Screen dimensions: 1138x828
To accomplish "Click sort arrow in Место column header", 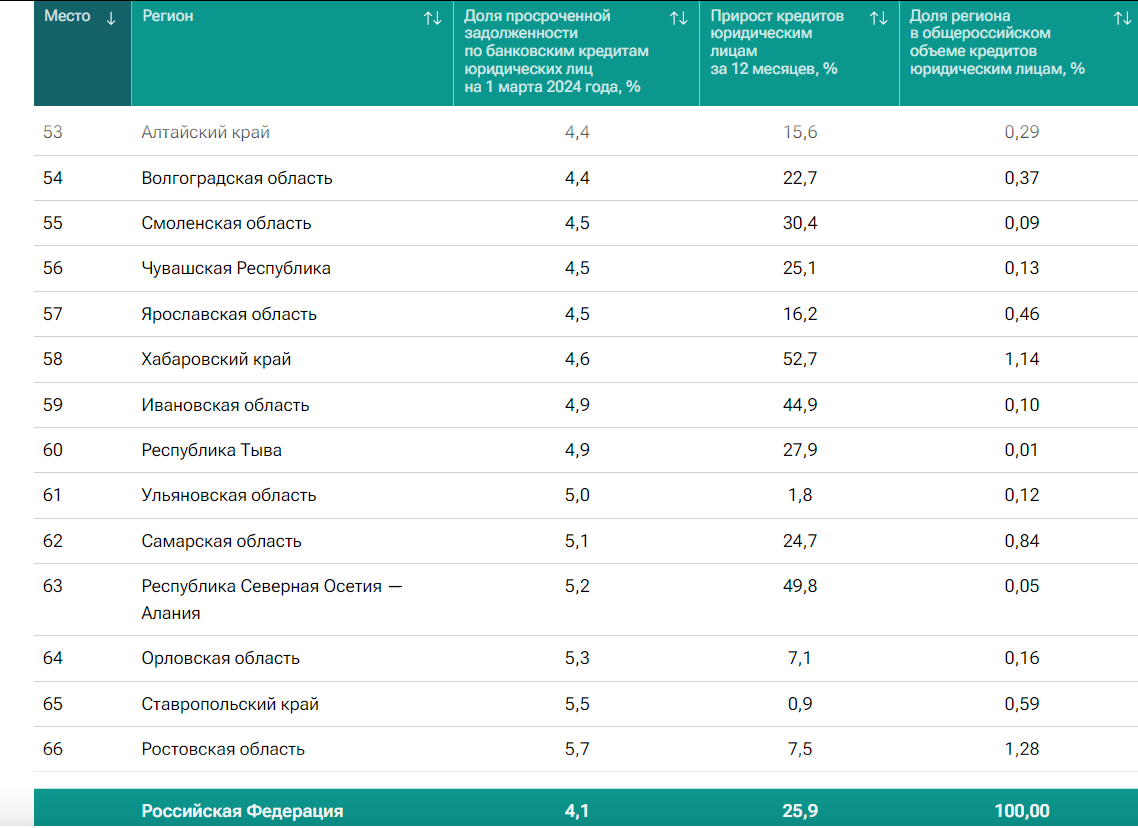I will point(111,17).
